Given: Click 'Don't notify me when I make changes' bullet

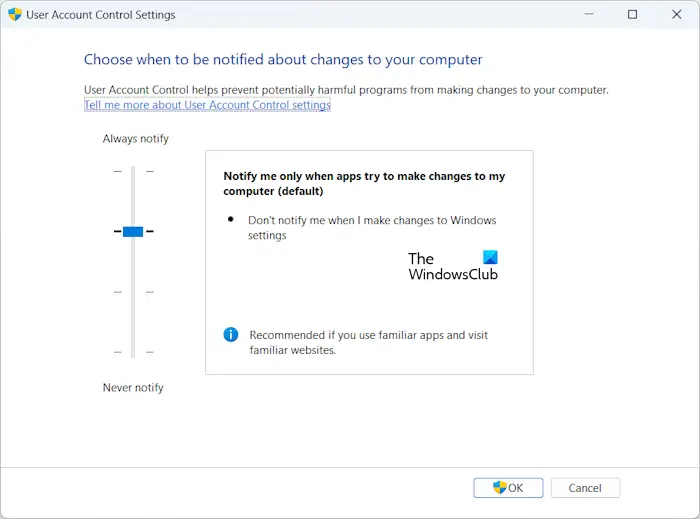Looking at the screenshot, I should 372,228.
